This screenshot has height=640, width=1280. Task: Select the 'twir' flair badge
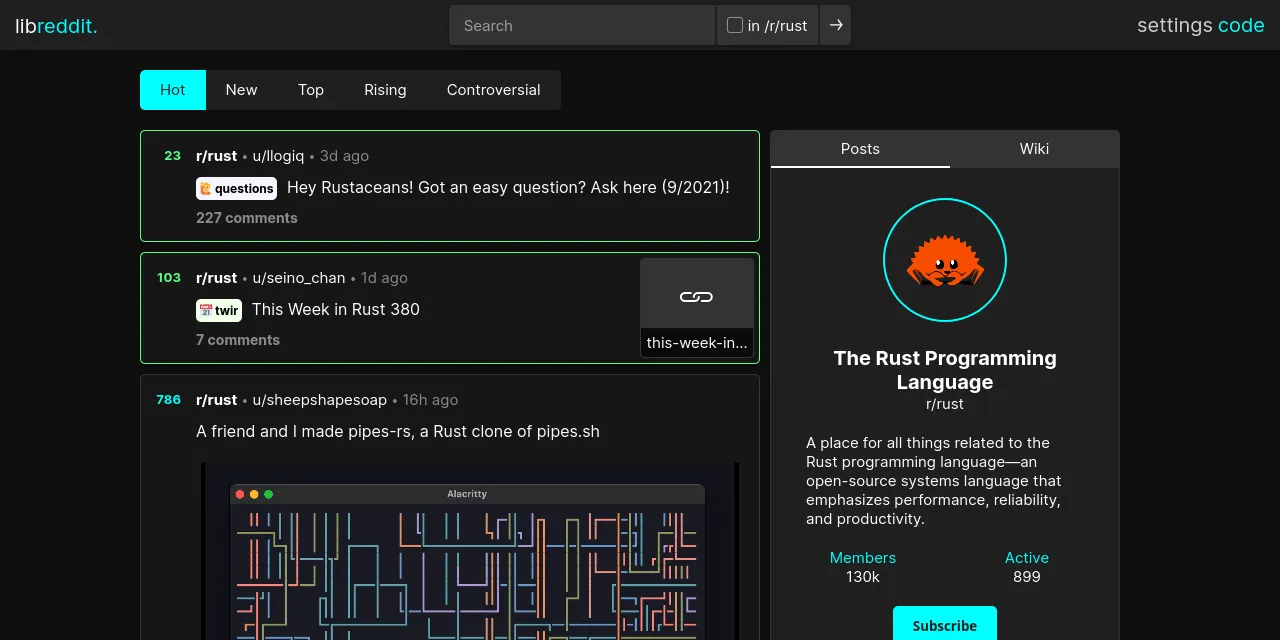pyautogui.click(x=218, y=310)
